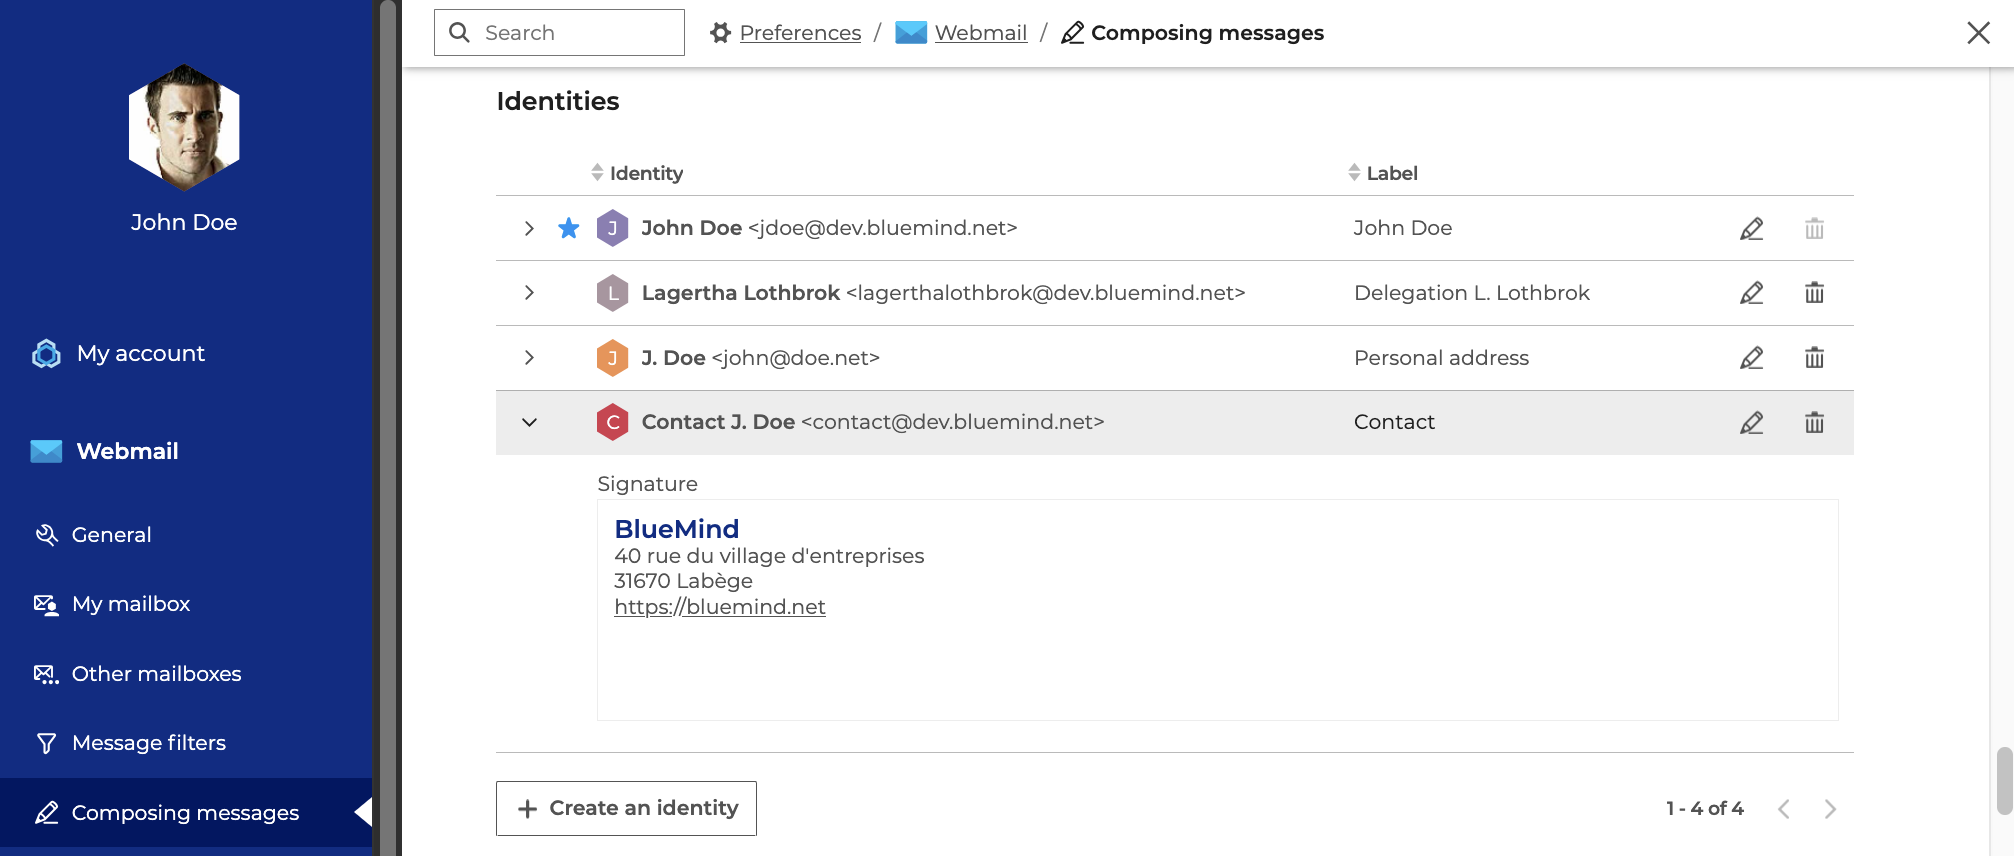The image size is (2014, 856).
Task: Expand the John Doe identity row
Action: pyautogui.click(x=529, y=229)
